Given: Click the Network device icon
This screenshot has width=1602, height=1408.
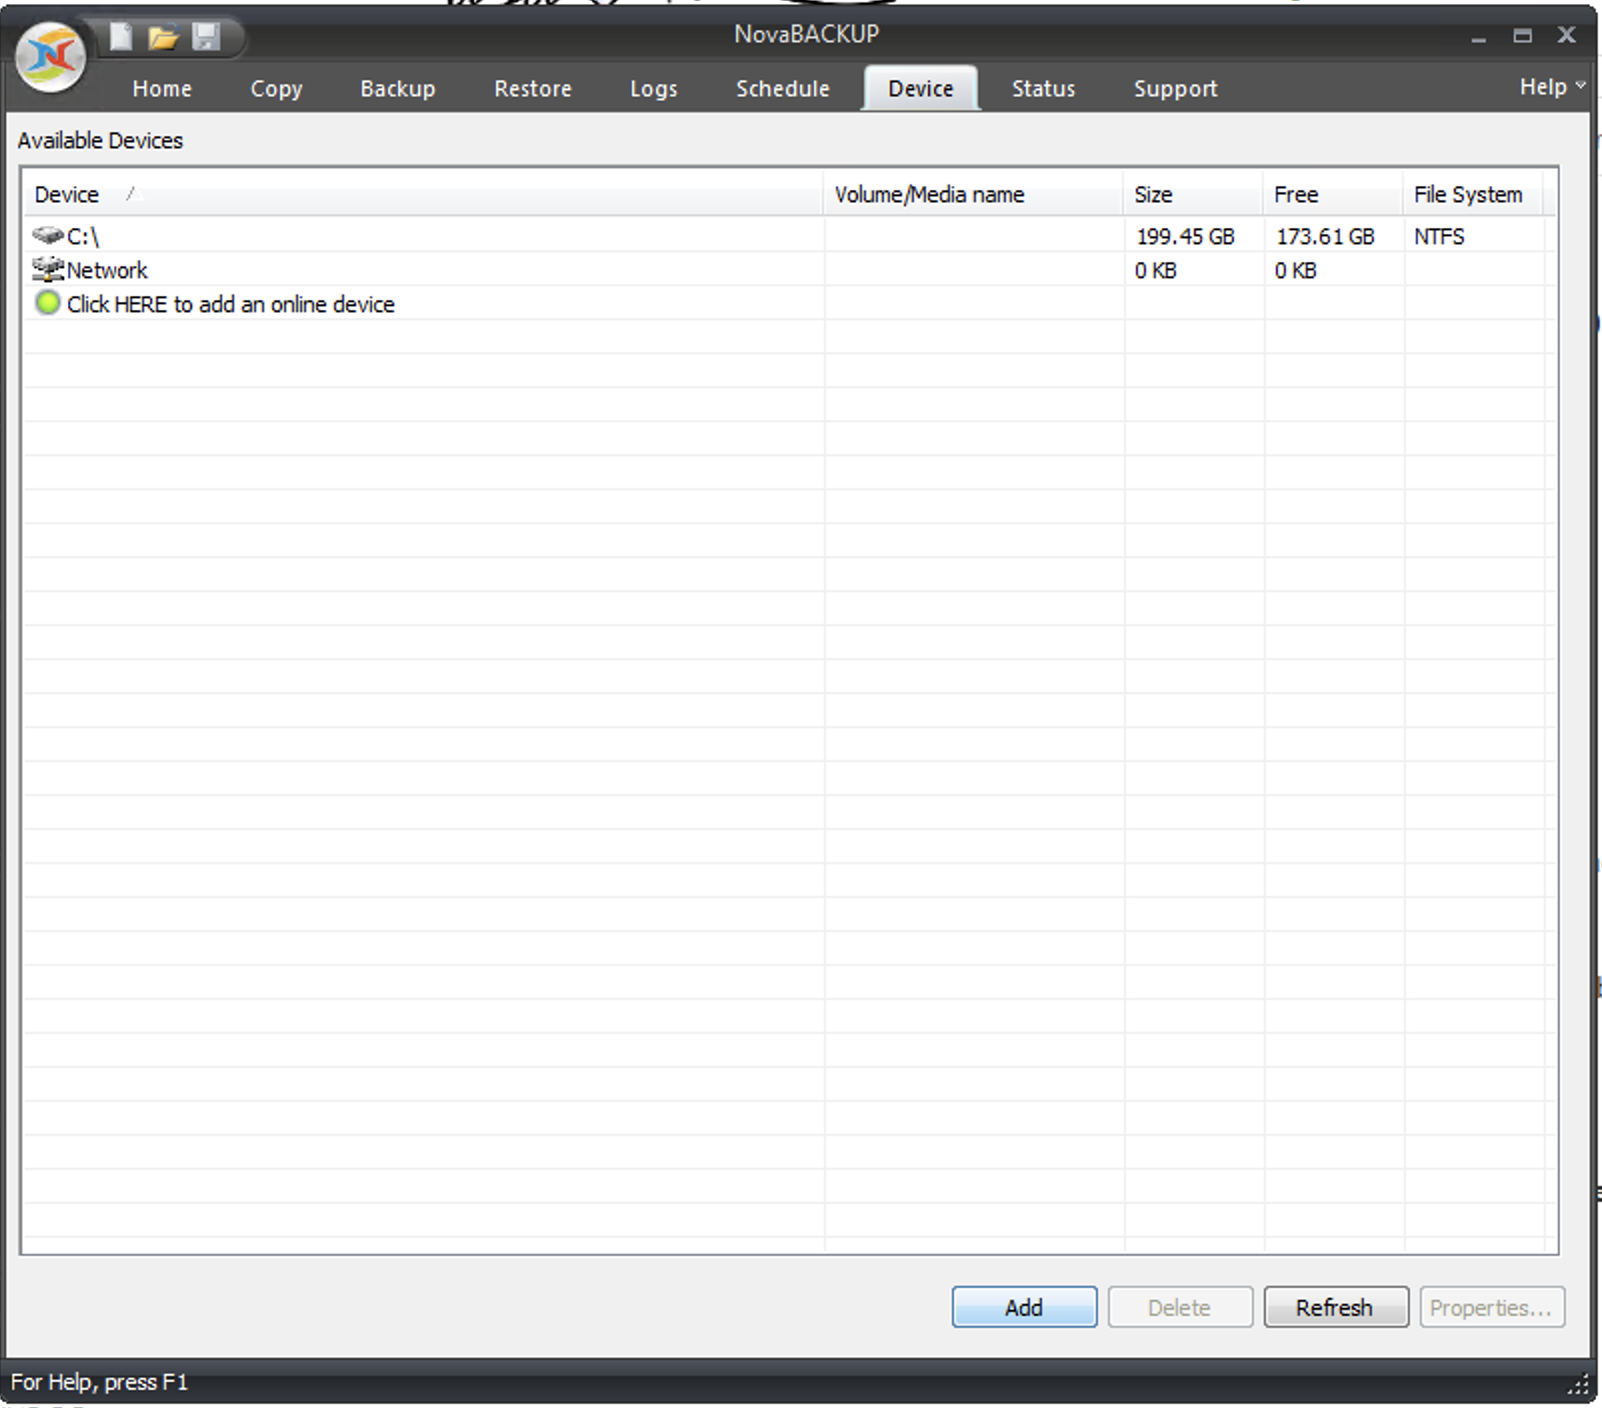Looking at the screenshot, I should pyautogui.click(x=47, y=269).
